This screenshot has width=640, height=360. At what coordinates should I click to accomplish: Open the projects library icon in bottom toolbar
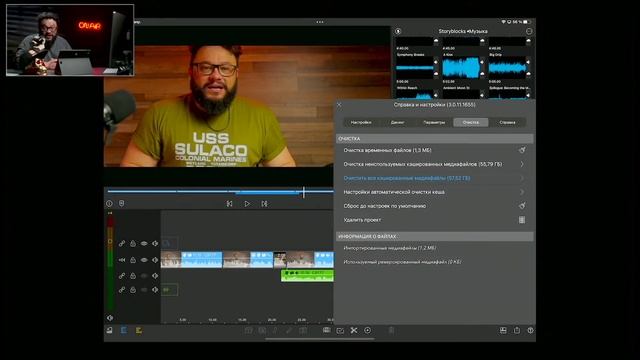(109, 330)
